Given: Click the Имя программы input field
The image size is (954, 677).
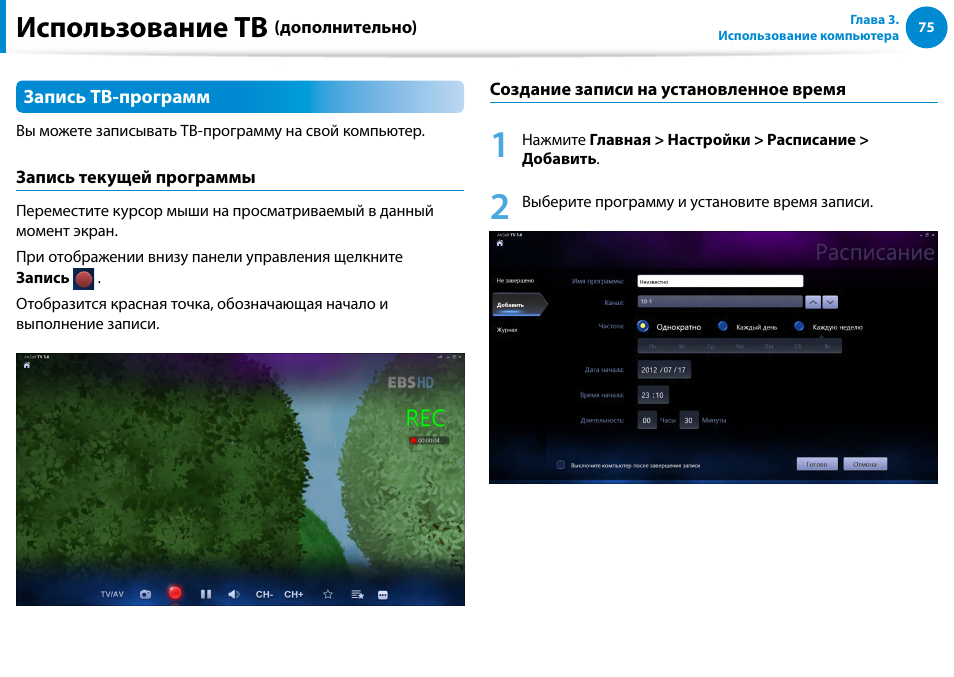Looking at the screenshot, I should point(720,281).
